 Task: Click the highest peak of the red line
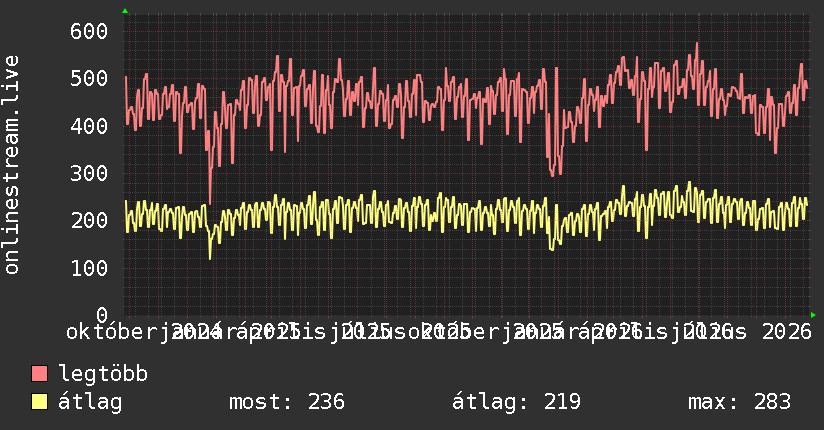[697, 44]
